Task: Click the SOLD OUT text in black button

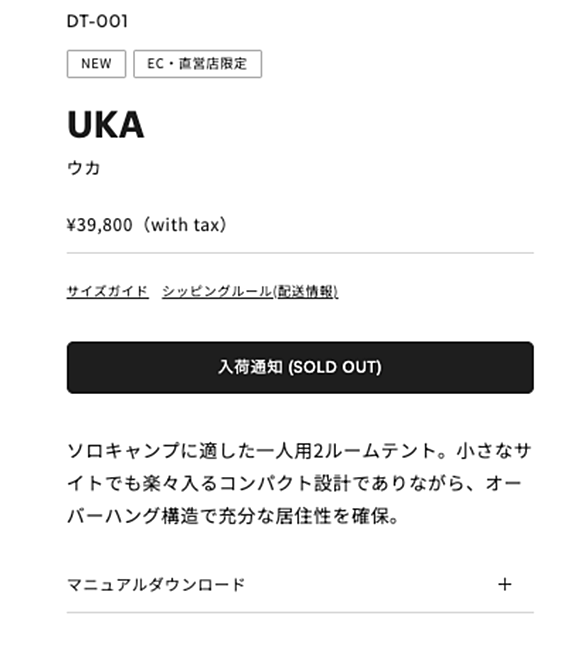Action: [x=335, y=367]
